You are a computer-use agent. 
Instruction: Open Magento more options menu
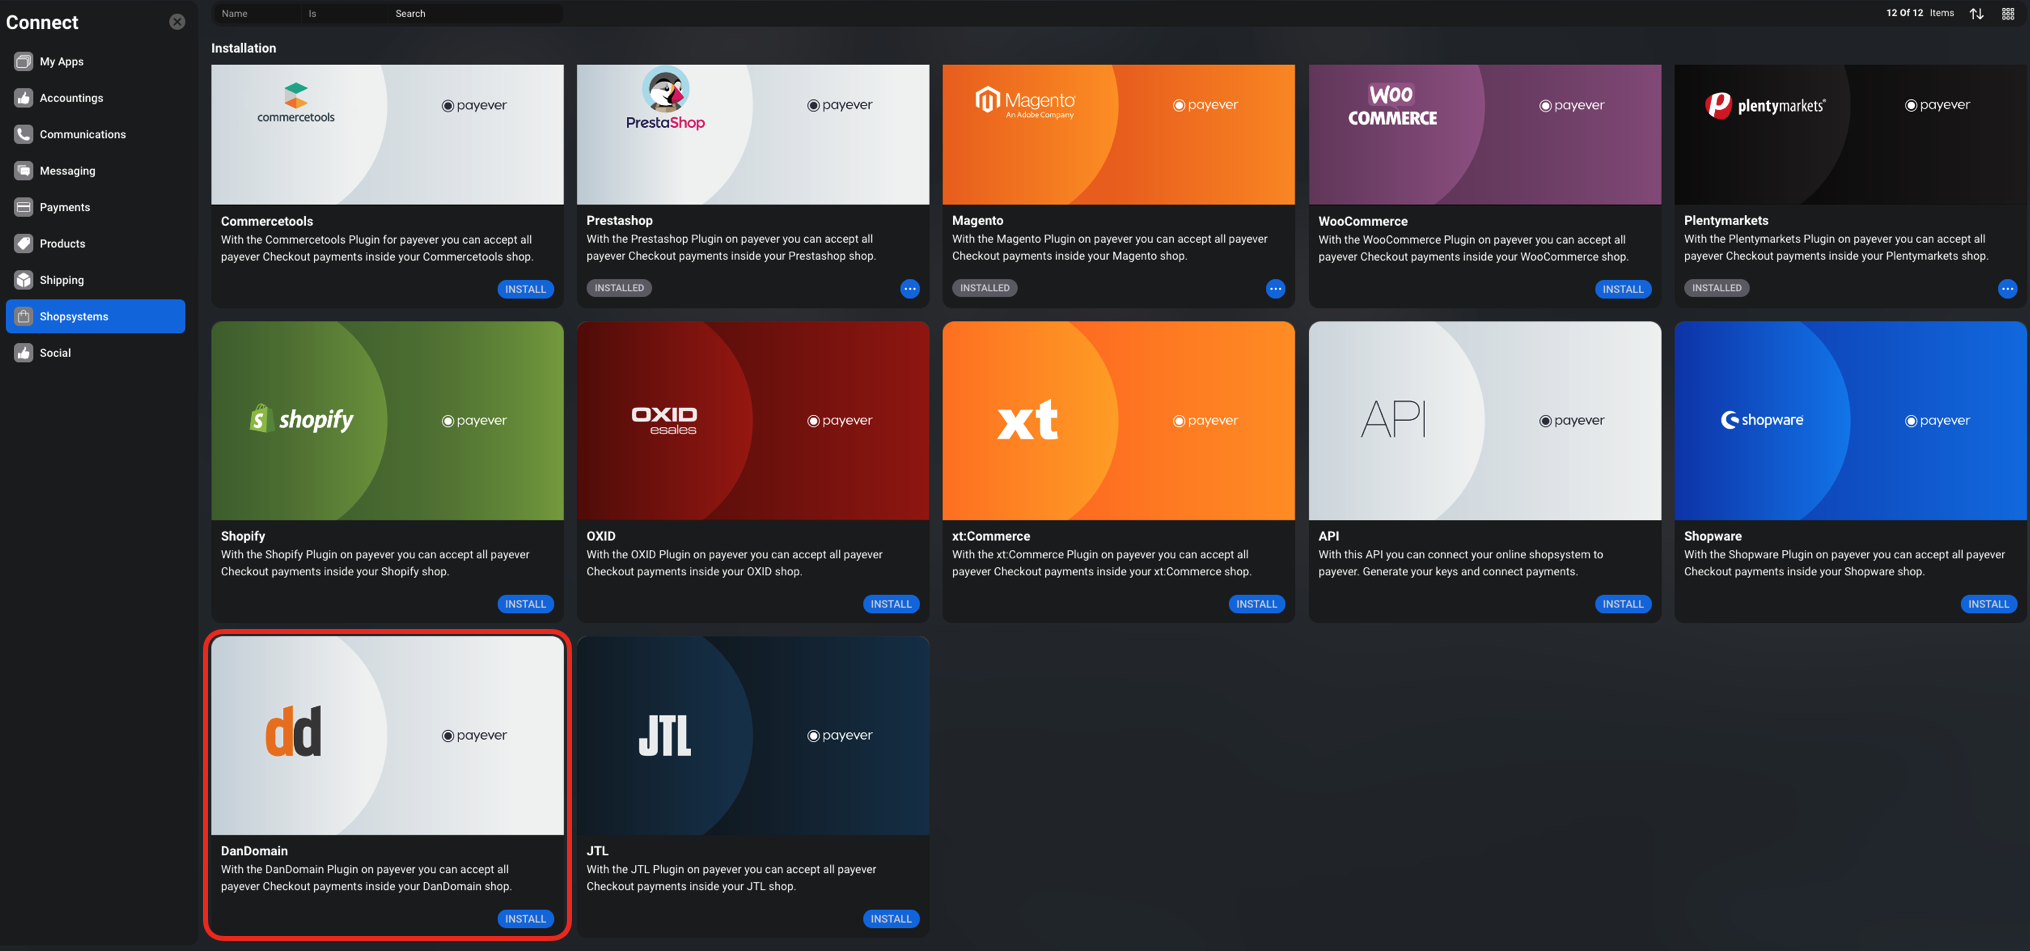click(x=1275, y=289)
